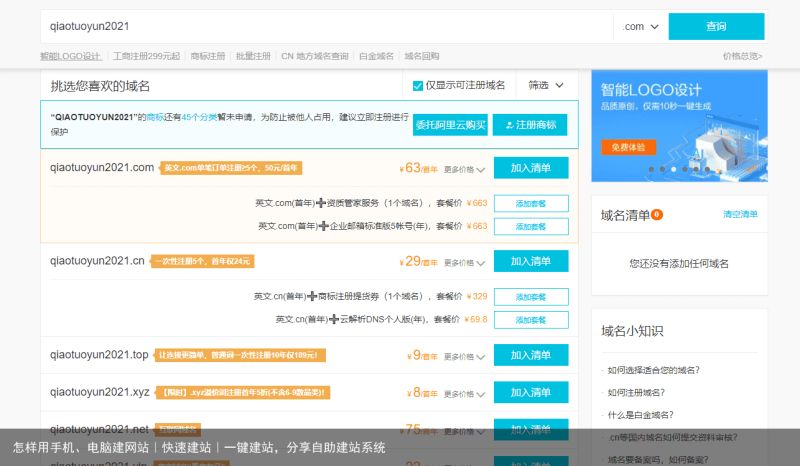The image size is (800, 466).
Task: Open 如何选择适合您的域名? article
Action: click(x=653, y=370)
